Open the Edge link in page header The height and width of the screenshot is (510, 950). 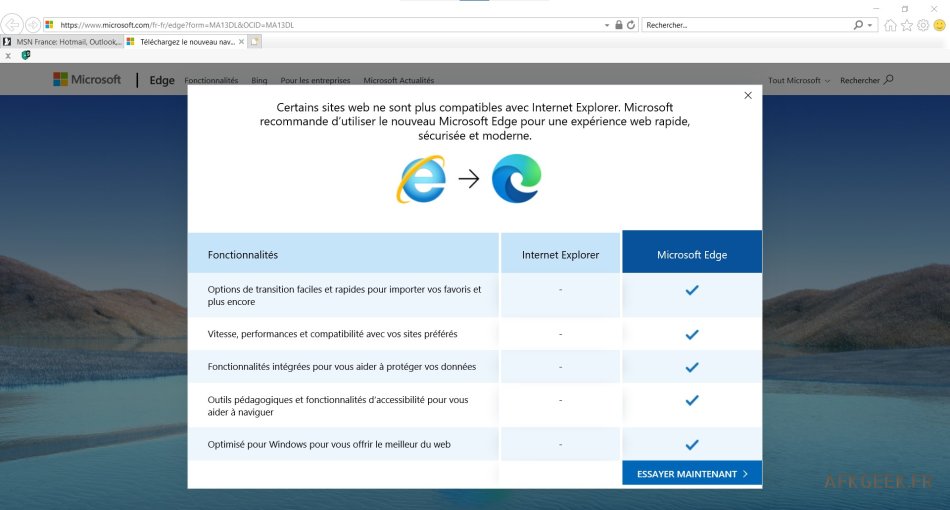pos(162,80)
